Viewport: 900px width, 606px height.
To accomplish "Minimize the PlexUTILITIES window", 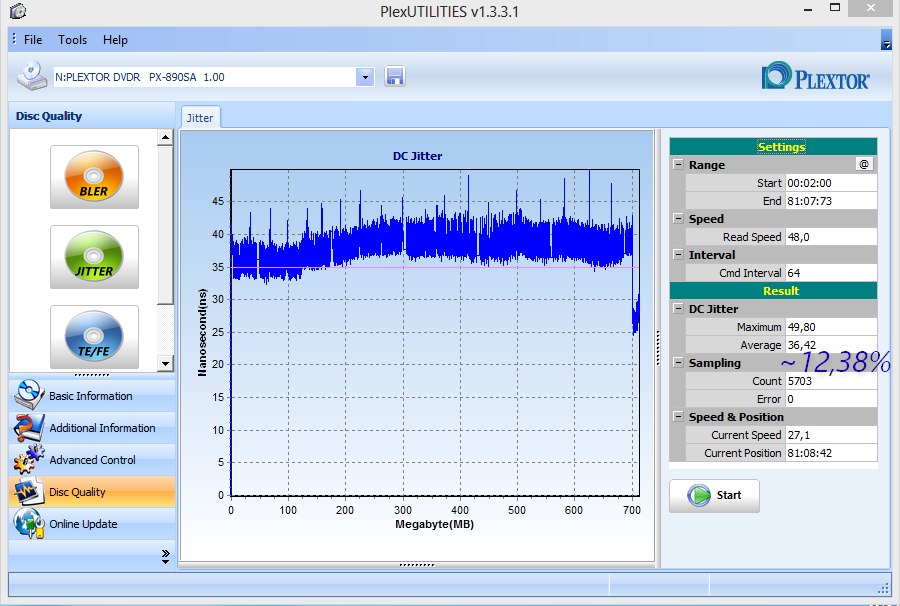I will point(808,10).
